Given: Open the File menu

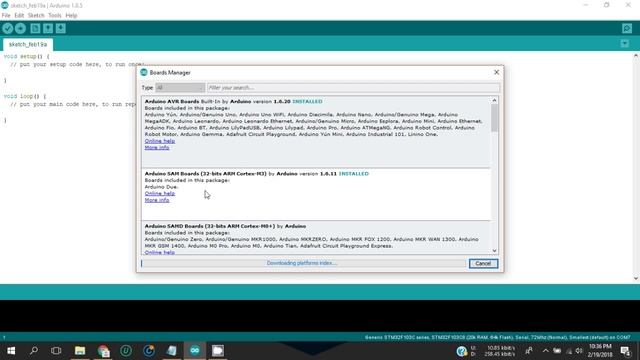Looking at the screenshot, I should tap(6, 16).
